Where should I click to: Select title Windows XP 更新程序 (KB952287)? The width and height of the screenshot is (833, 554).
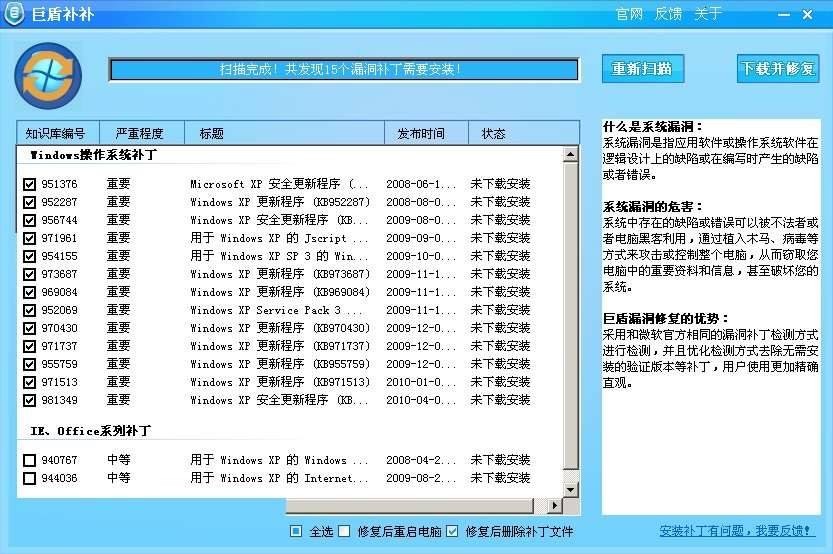coord(279,202)
